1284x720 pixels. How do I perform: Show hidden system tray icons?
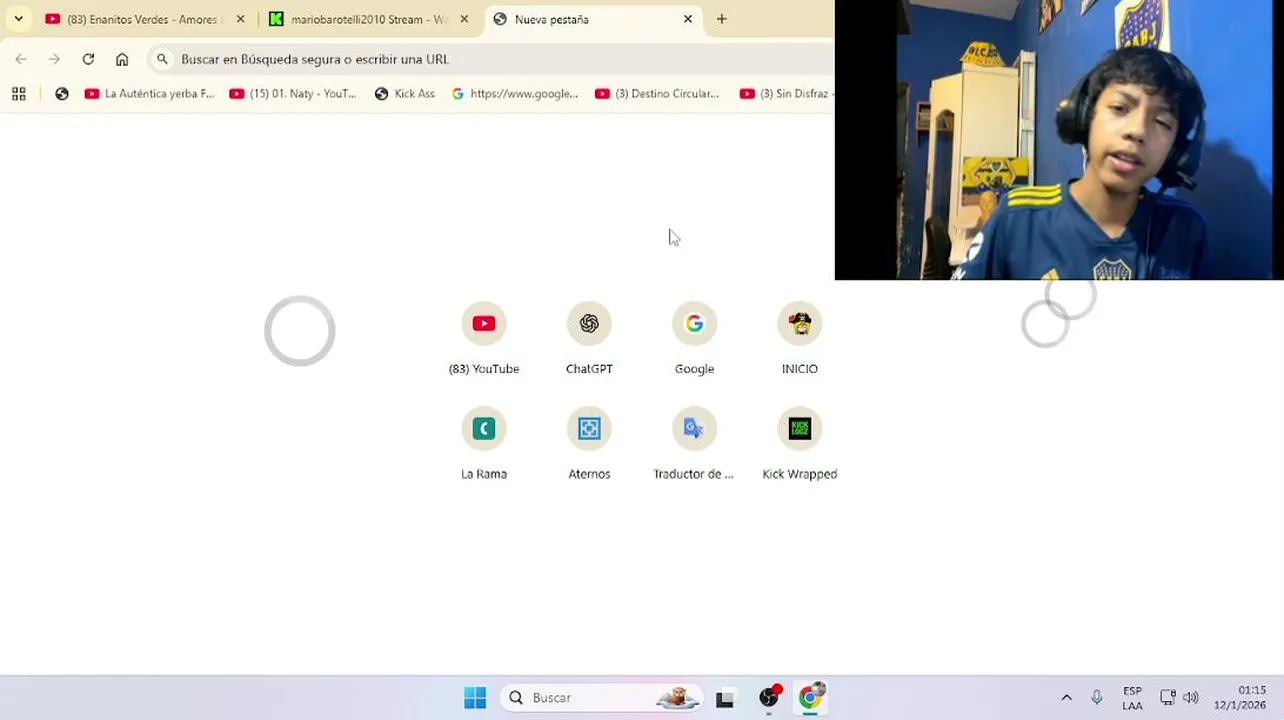pyautogui.click(x=1066, y=697)
